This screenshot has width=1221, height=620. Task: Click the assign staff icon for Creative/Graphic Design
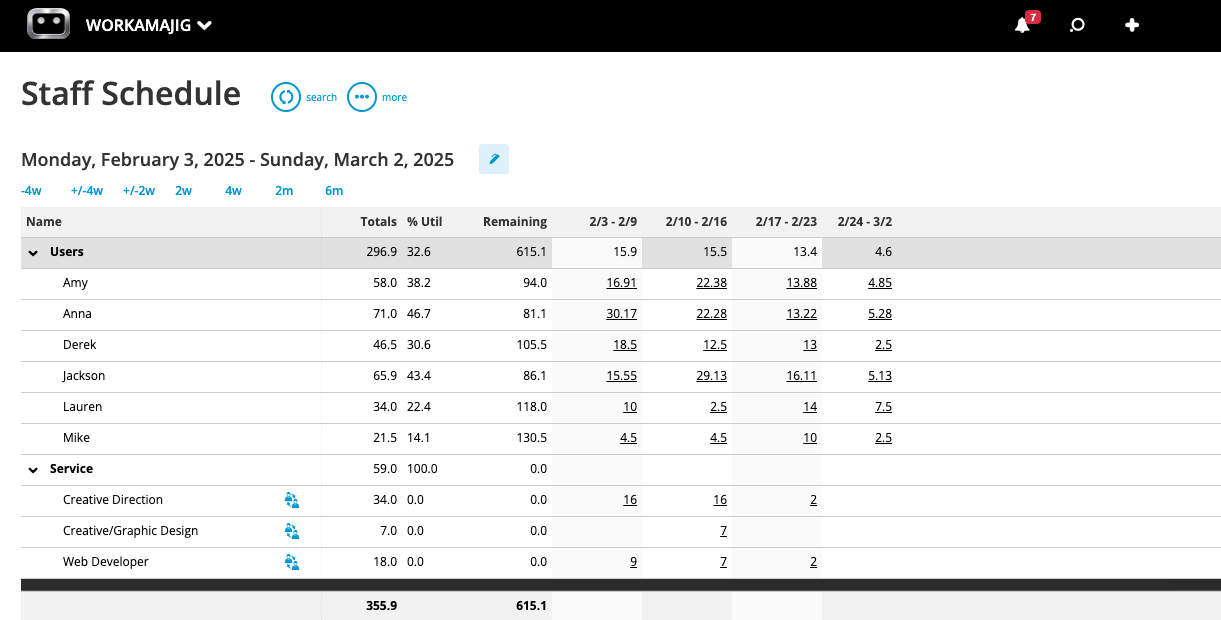292,531
